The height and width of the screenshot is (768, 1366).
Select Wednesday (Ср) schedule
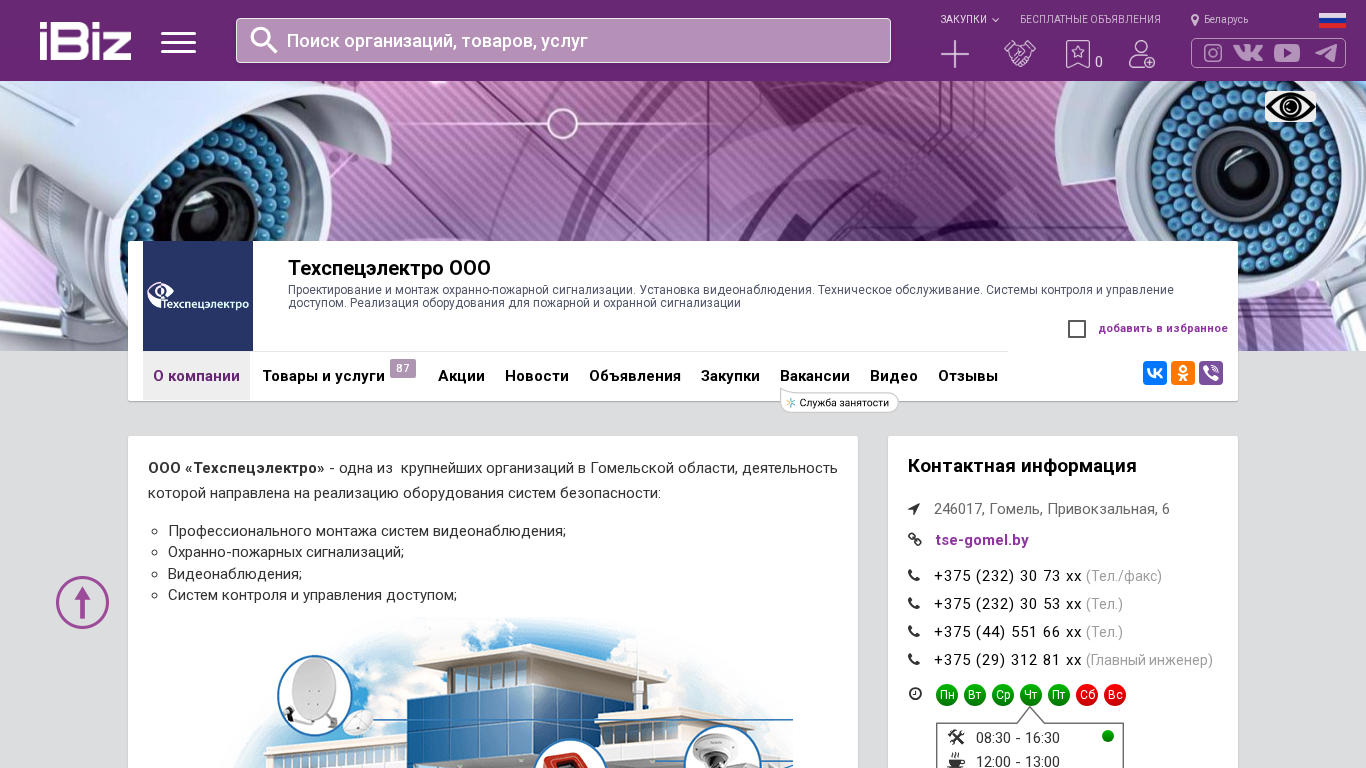(1003, 695)
